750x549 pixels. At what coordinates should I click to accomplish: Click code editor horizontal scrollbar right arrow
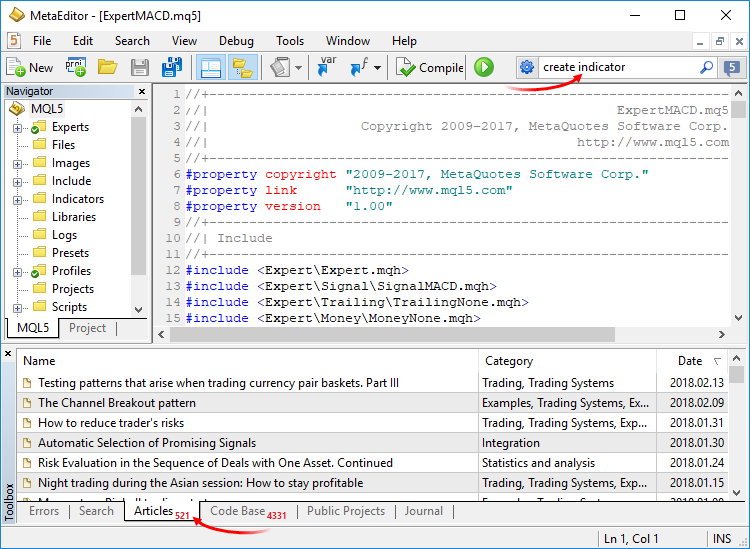tap(722, 334)
